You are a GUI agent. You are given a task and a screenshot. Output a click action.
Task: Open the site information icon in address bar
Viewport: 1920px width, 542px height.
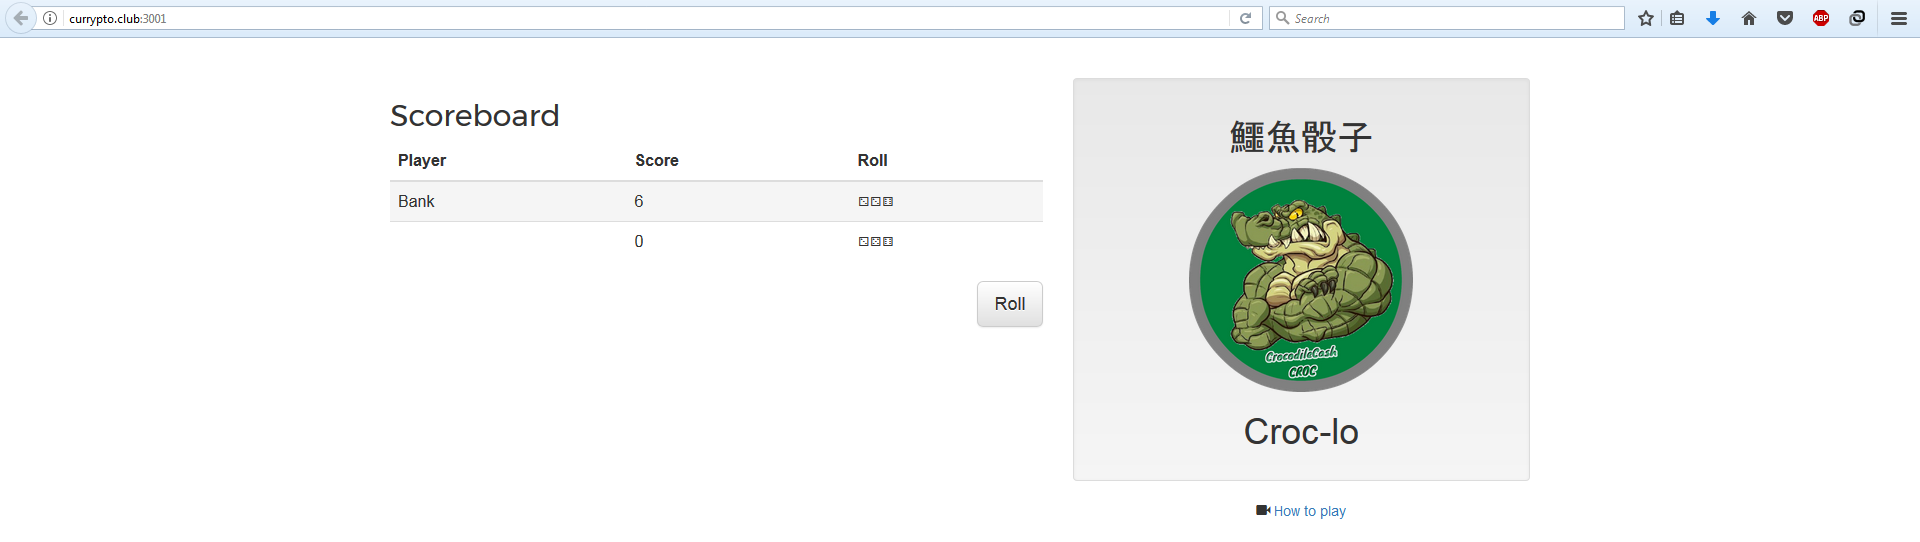point(50,18)
